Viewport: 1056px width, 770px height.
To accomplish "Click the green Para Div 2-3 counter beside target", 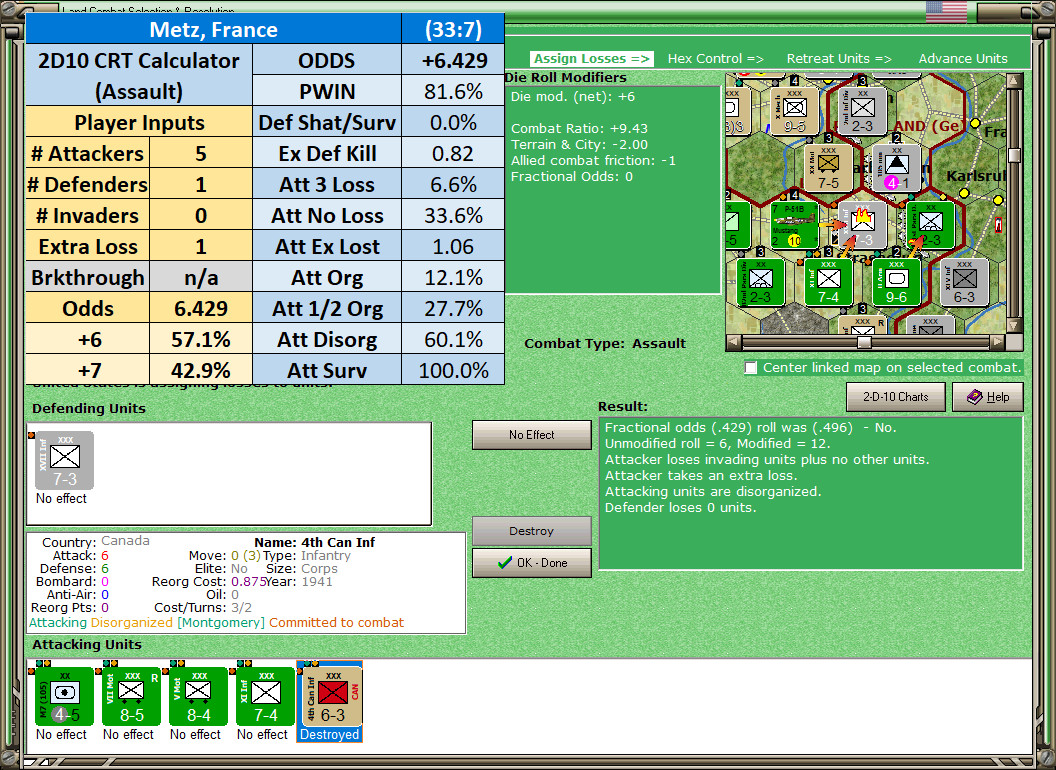I will coord(931,225).
